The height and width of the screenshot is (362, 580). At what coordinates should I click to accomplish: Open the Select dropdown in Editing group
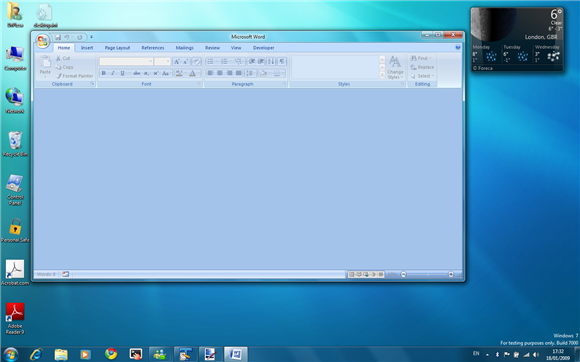[422, 76]
